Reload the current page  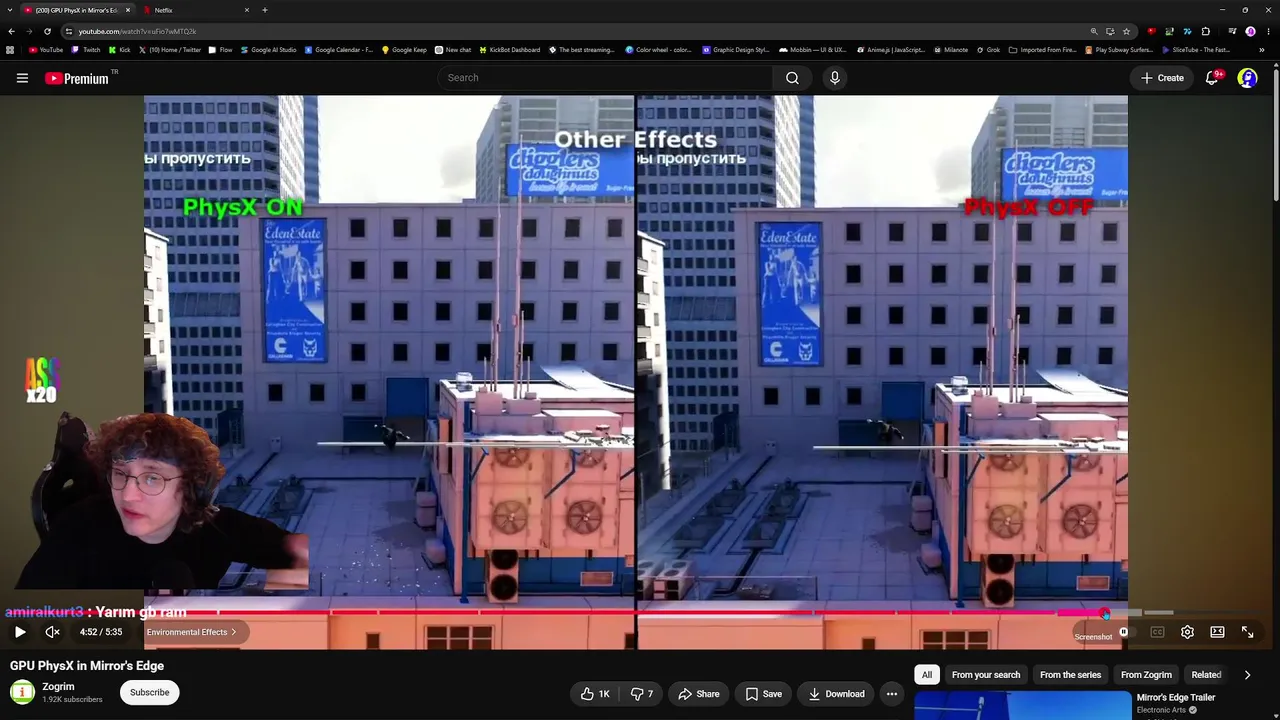47,31
